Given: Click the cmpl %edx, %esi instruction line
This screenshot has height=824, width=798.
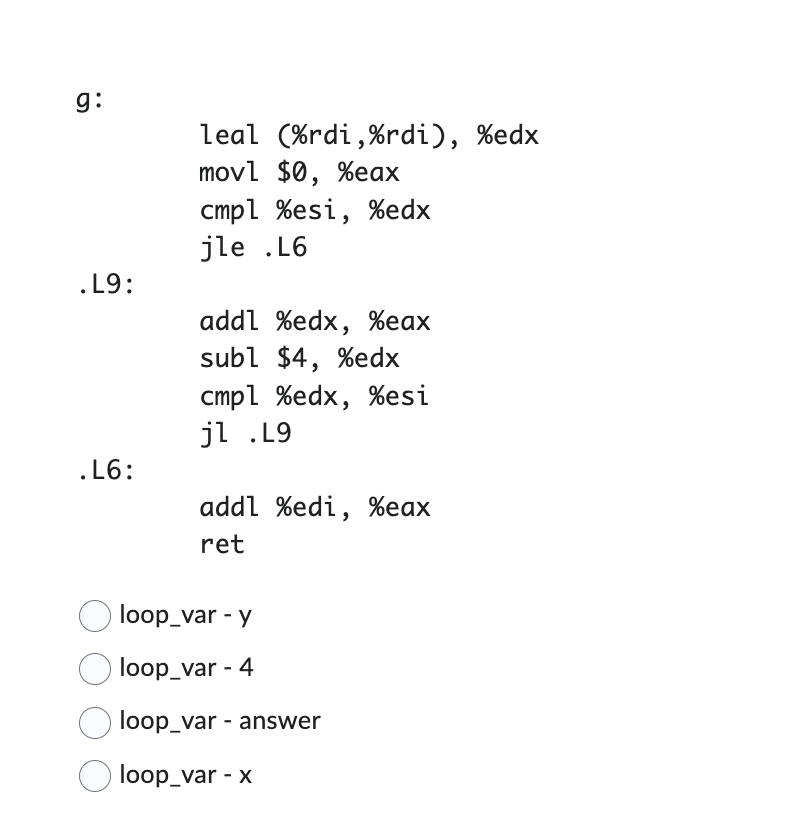Looking at the screenshot, I should pyautogui.click(x=314, y=397).
